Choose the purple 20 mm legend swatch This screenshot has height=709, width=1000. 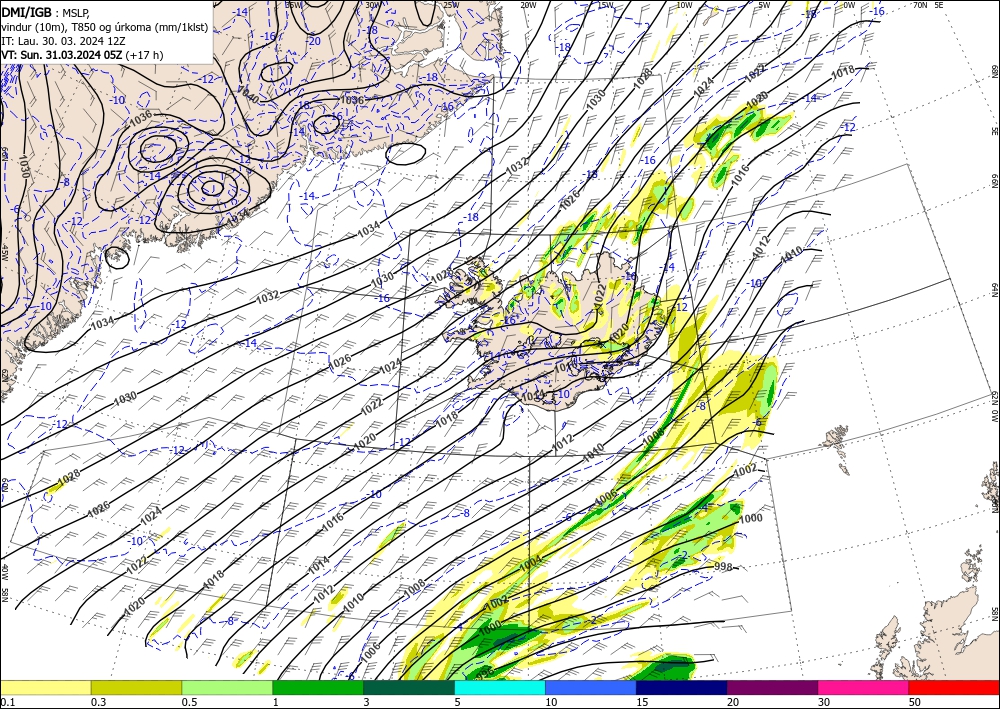tap(772, 687)
